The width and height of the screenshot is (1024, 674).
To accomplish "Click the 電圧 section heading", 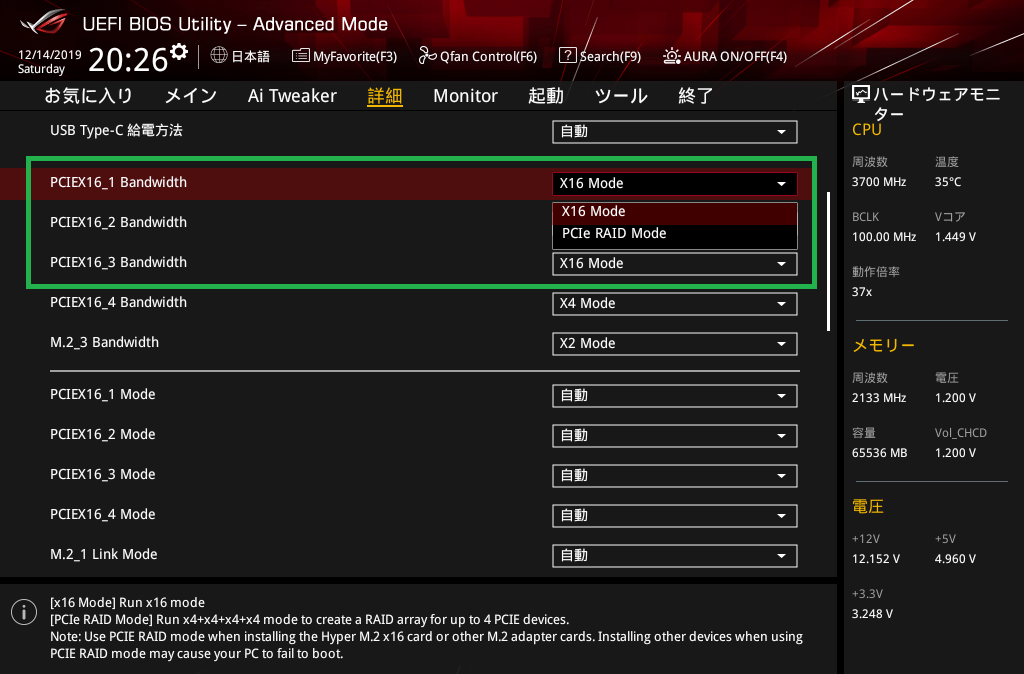I will (868, 507).
